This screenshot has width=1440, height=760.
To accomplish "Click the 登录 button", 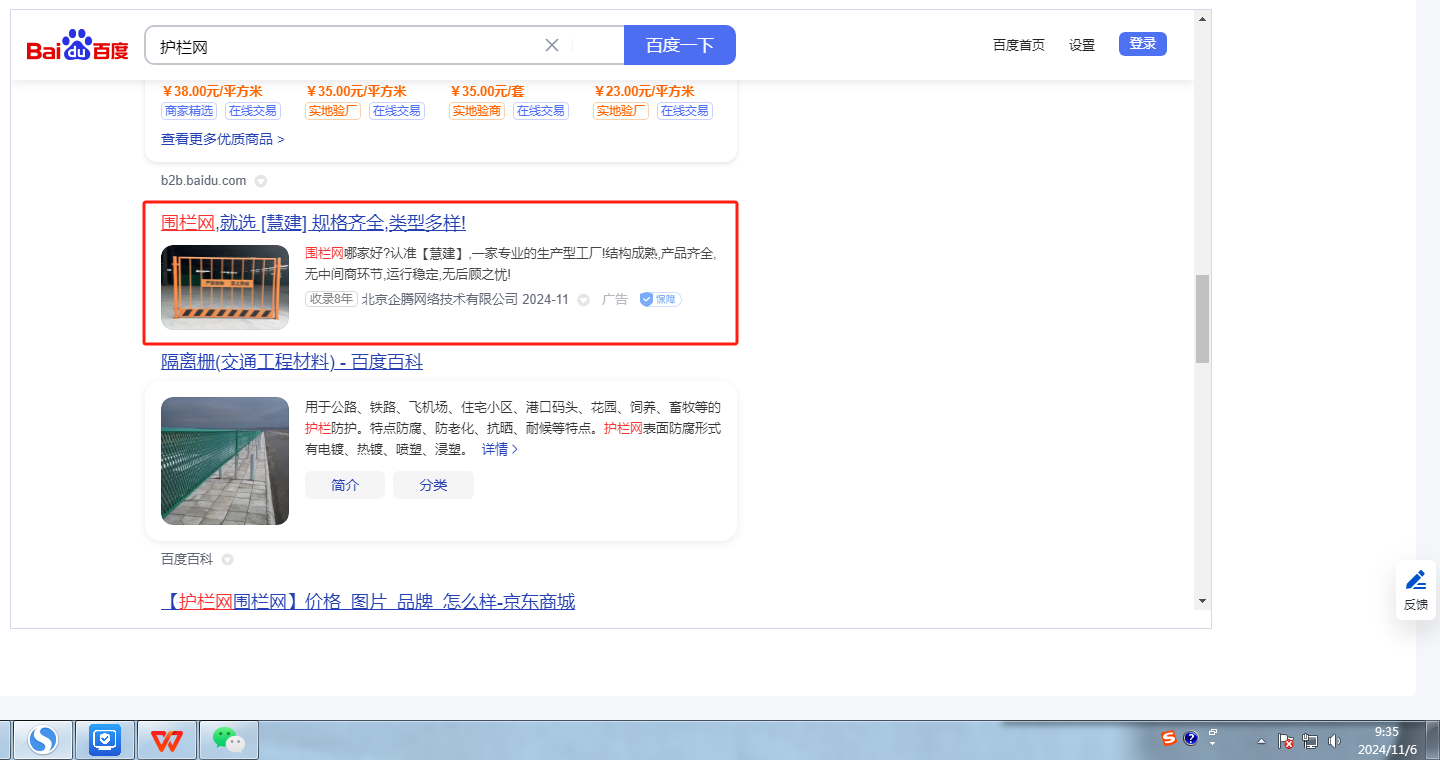I will pyautogui.click(x=1143, y=44).
